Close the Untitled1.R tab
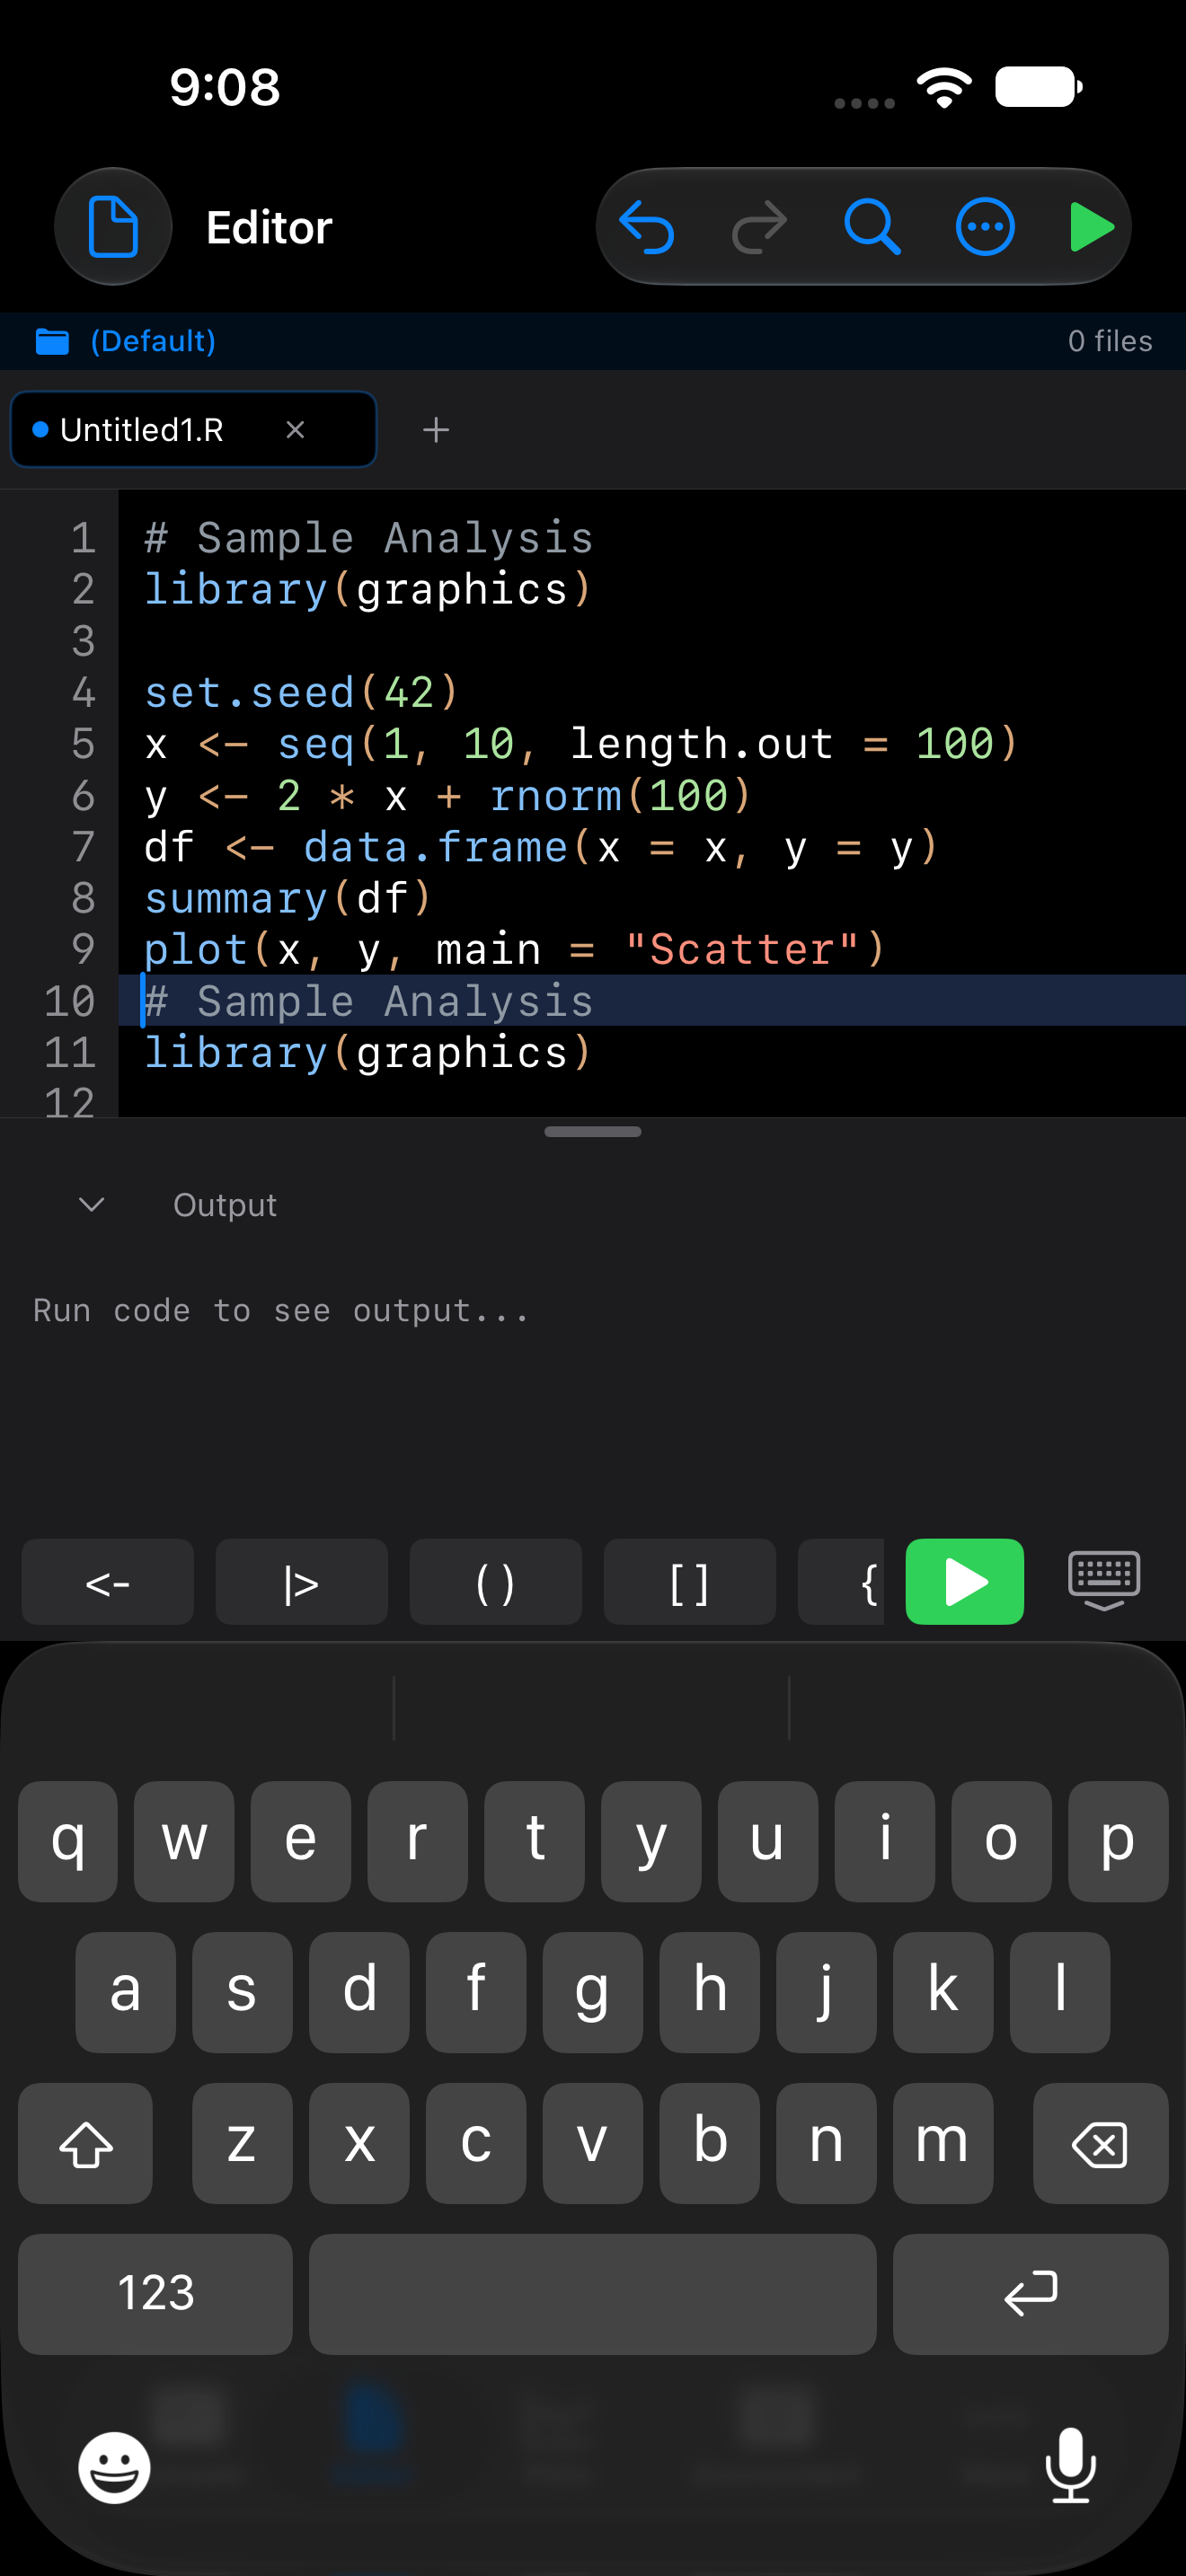The width and height of the screenshot is (1186, 2576). coord(295,430)
